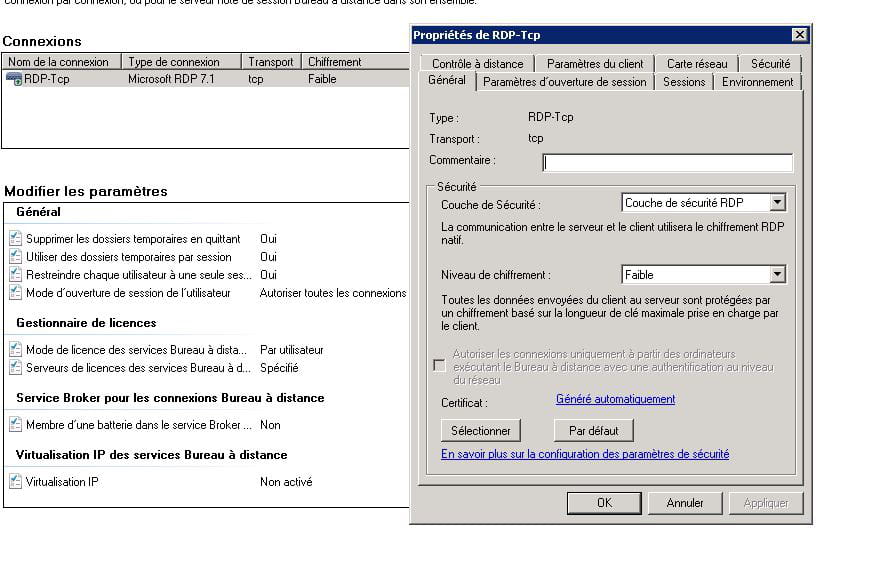
Task: Click the RDP-Tcp connection icon
Action: tap(14, 79)
